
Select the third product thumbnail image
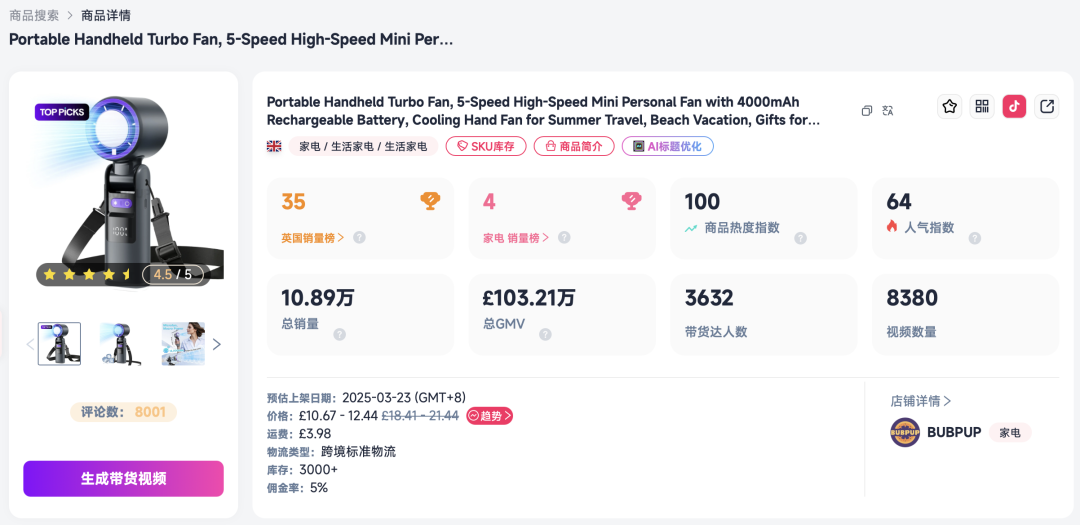point(183,344)
